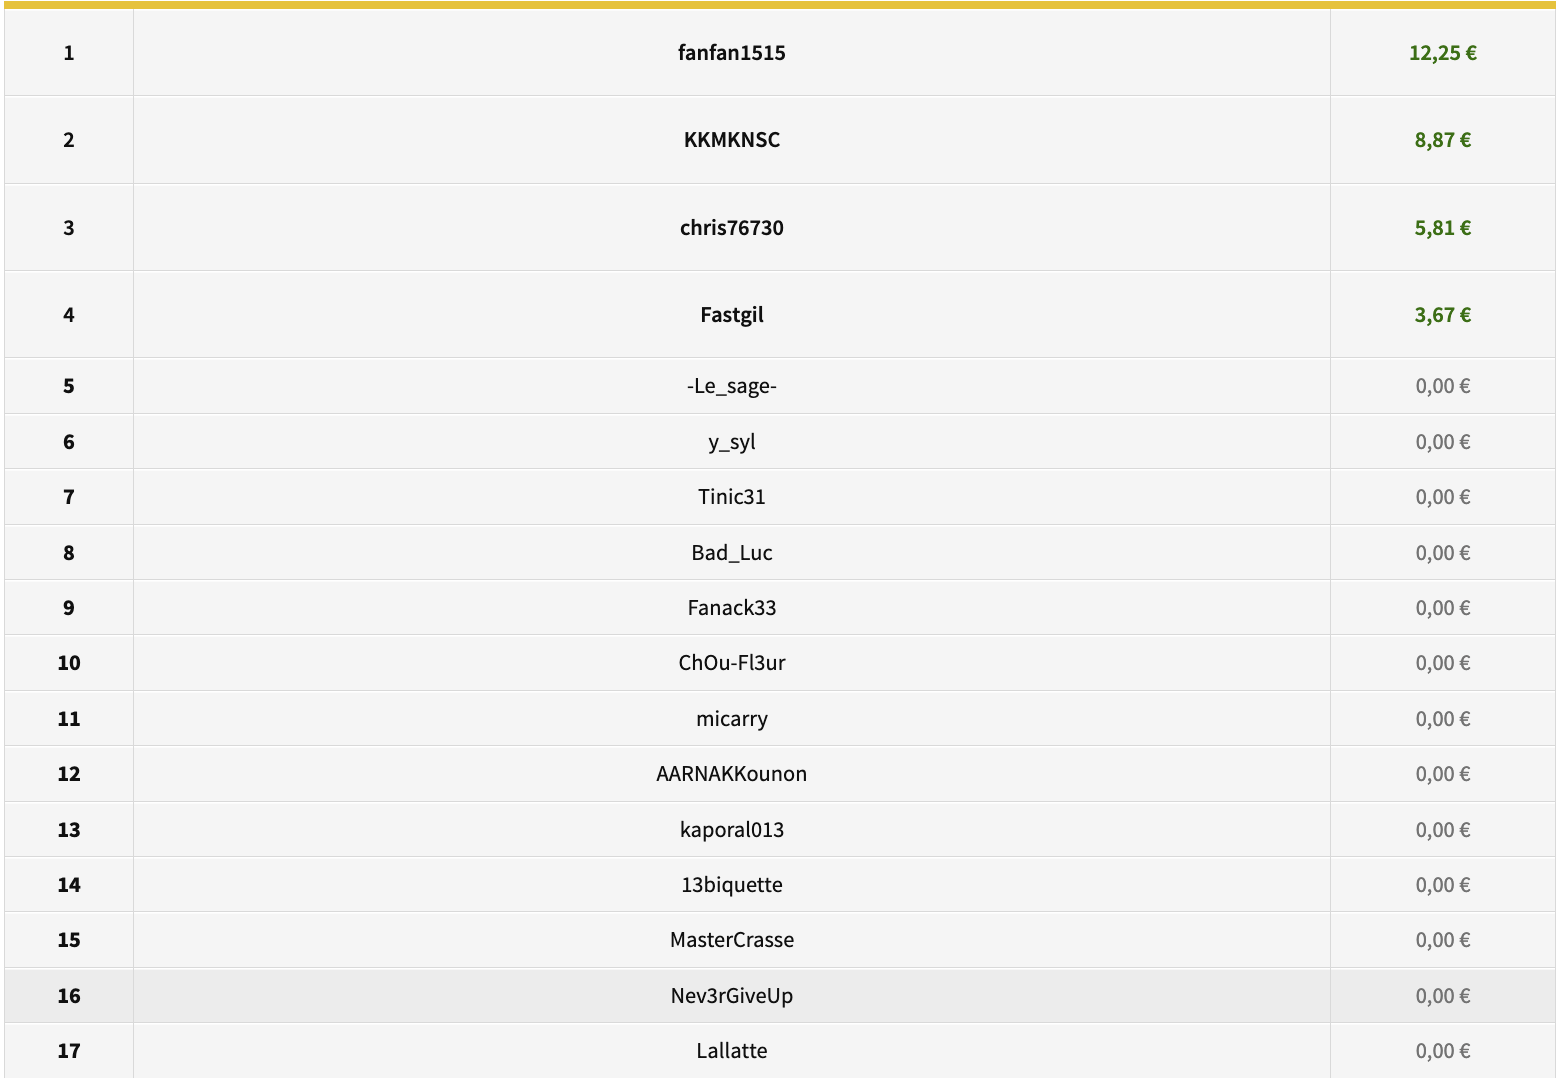The image size is (1560, 1078).
Task: Click player AARNAKKounon
Action: (x=731, y=774)
